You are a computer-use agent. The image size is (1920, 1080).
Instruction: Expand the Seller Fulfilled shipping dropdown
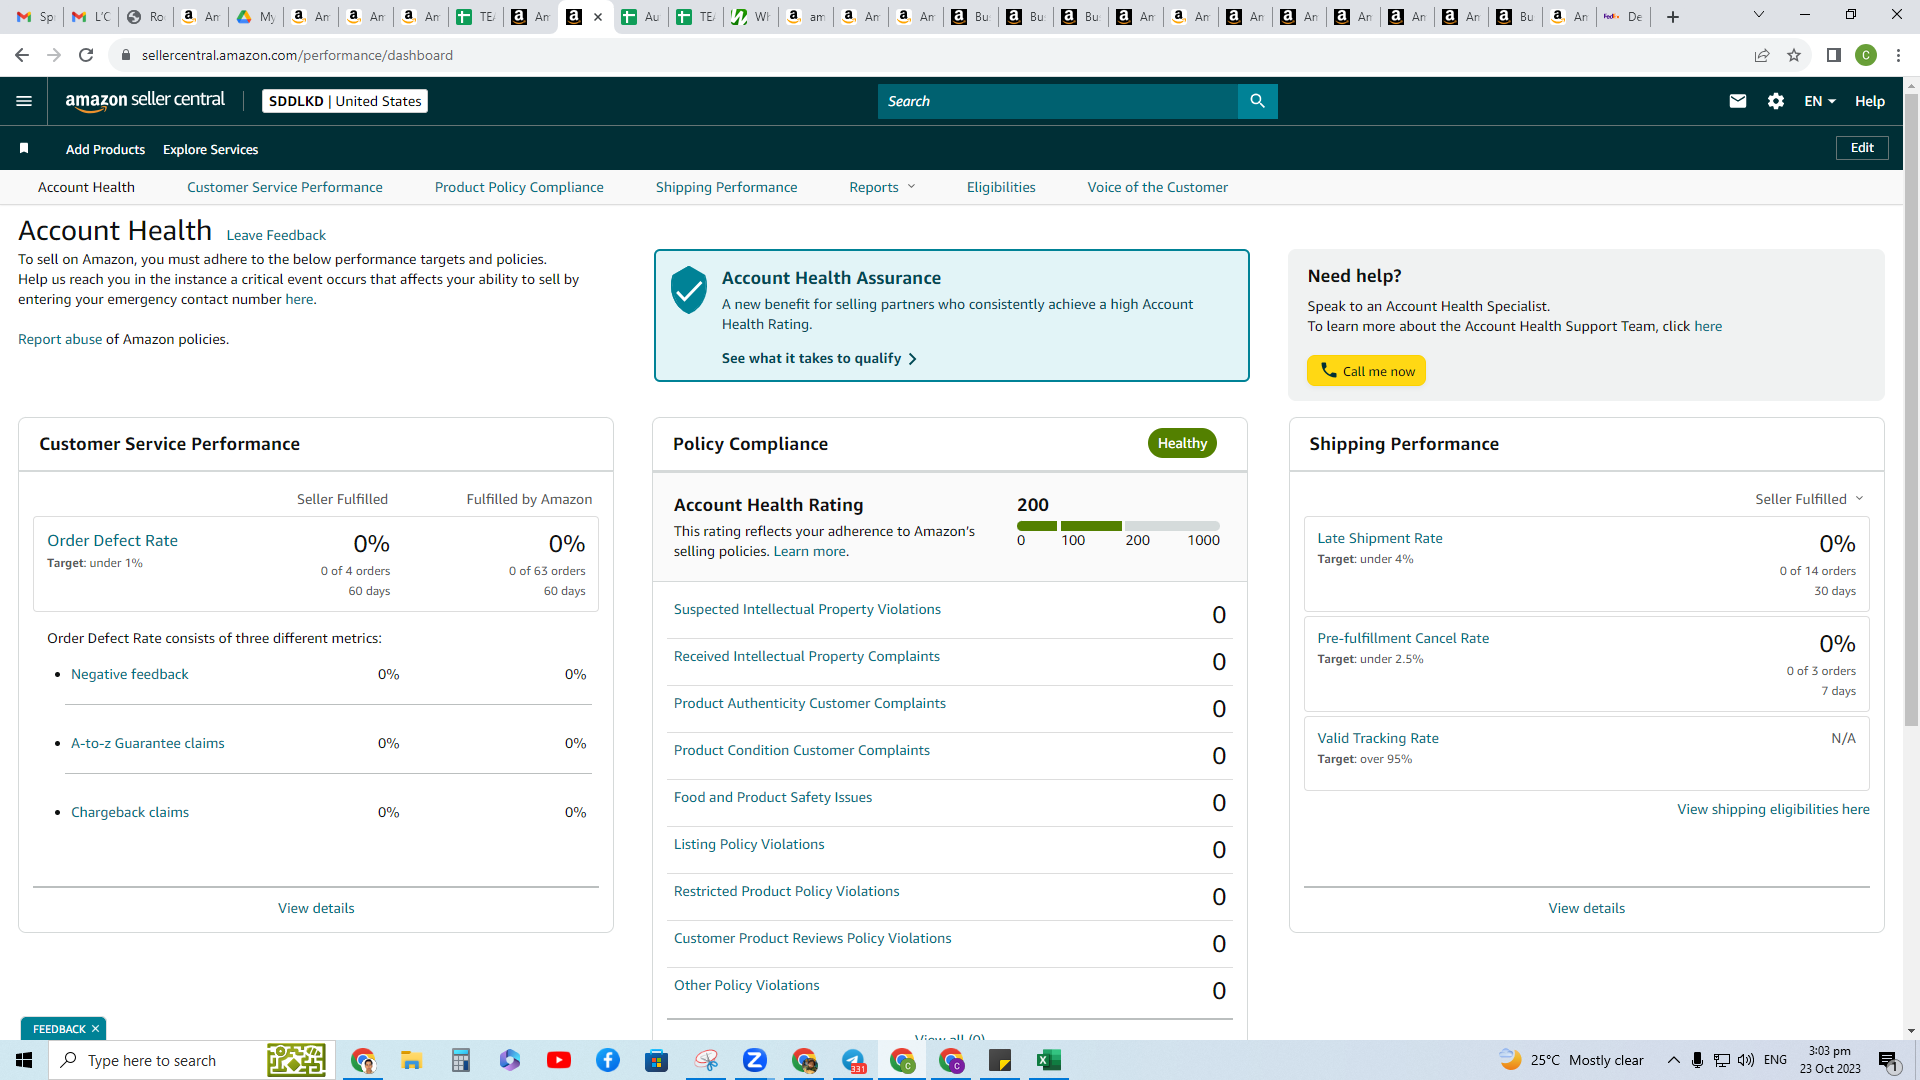pos(1809,499)
